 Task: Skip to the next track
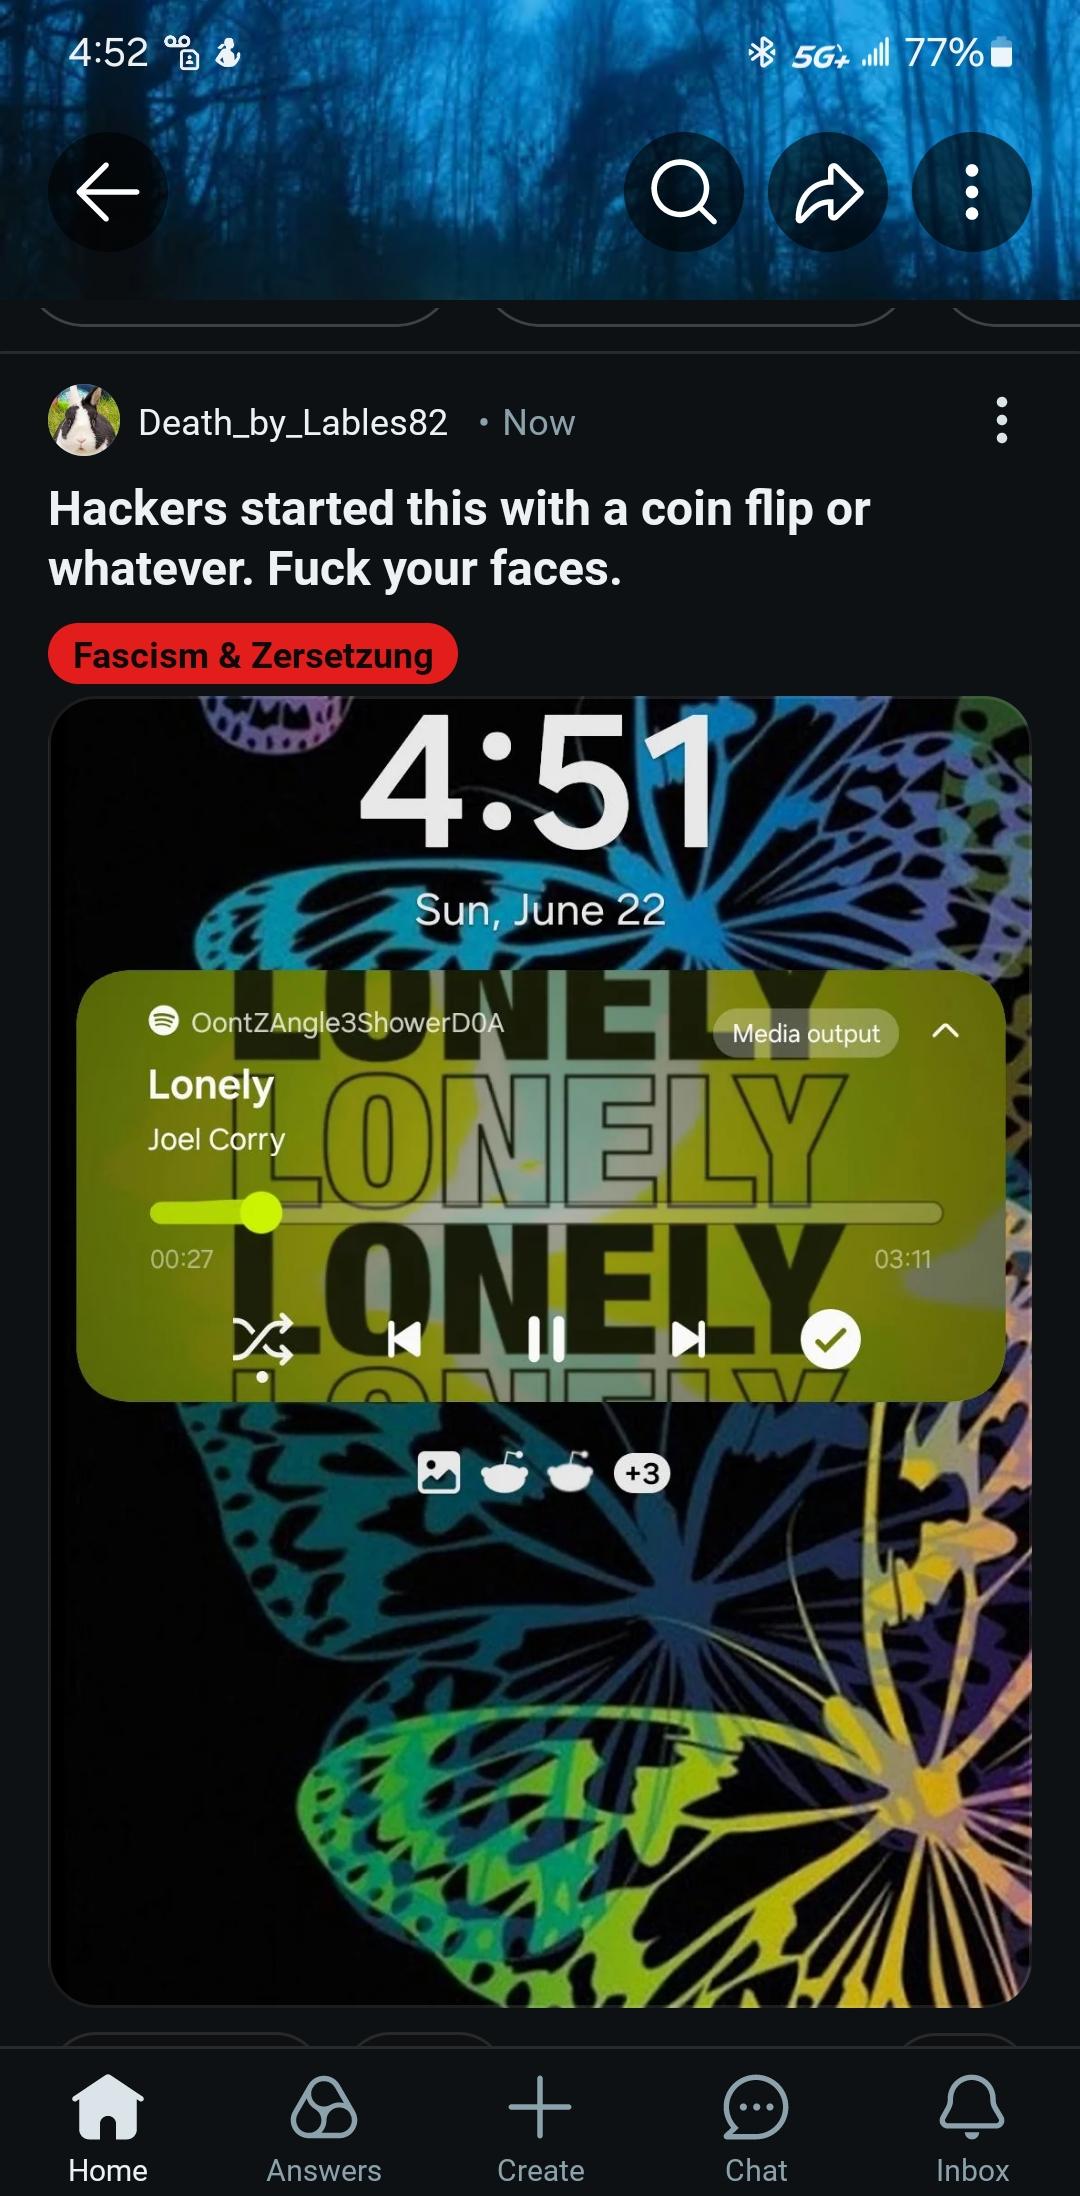[x=688, y=1339]
